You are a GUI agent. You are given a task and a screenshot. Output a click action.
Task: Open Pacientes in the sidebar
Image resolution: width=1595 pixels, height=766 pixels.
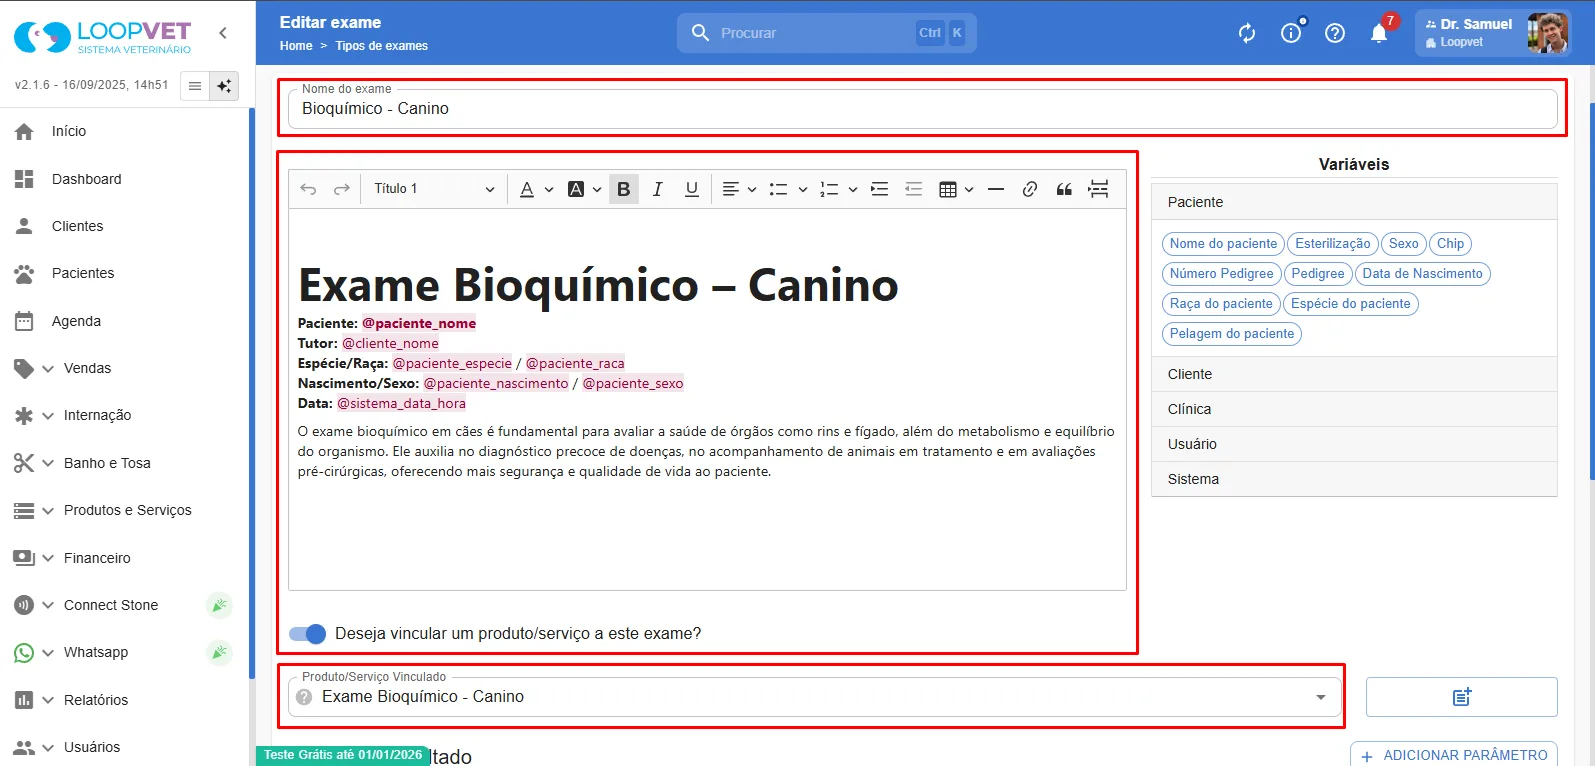point(83,273)
